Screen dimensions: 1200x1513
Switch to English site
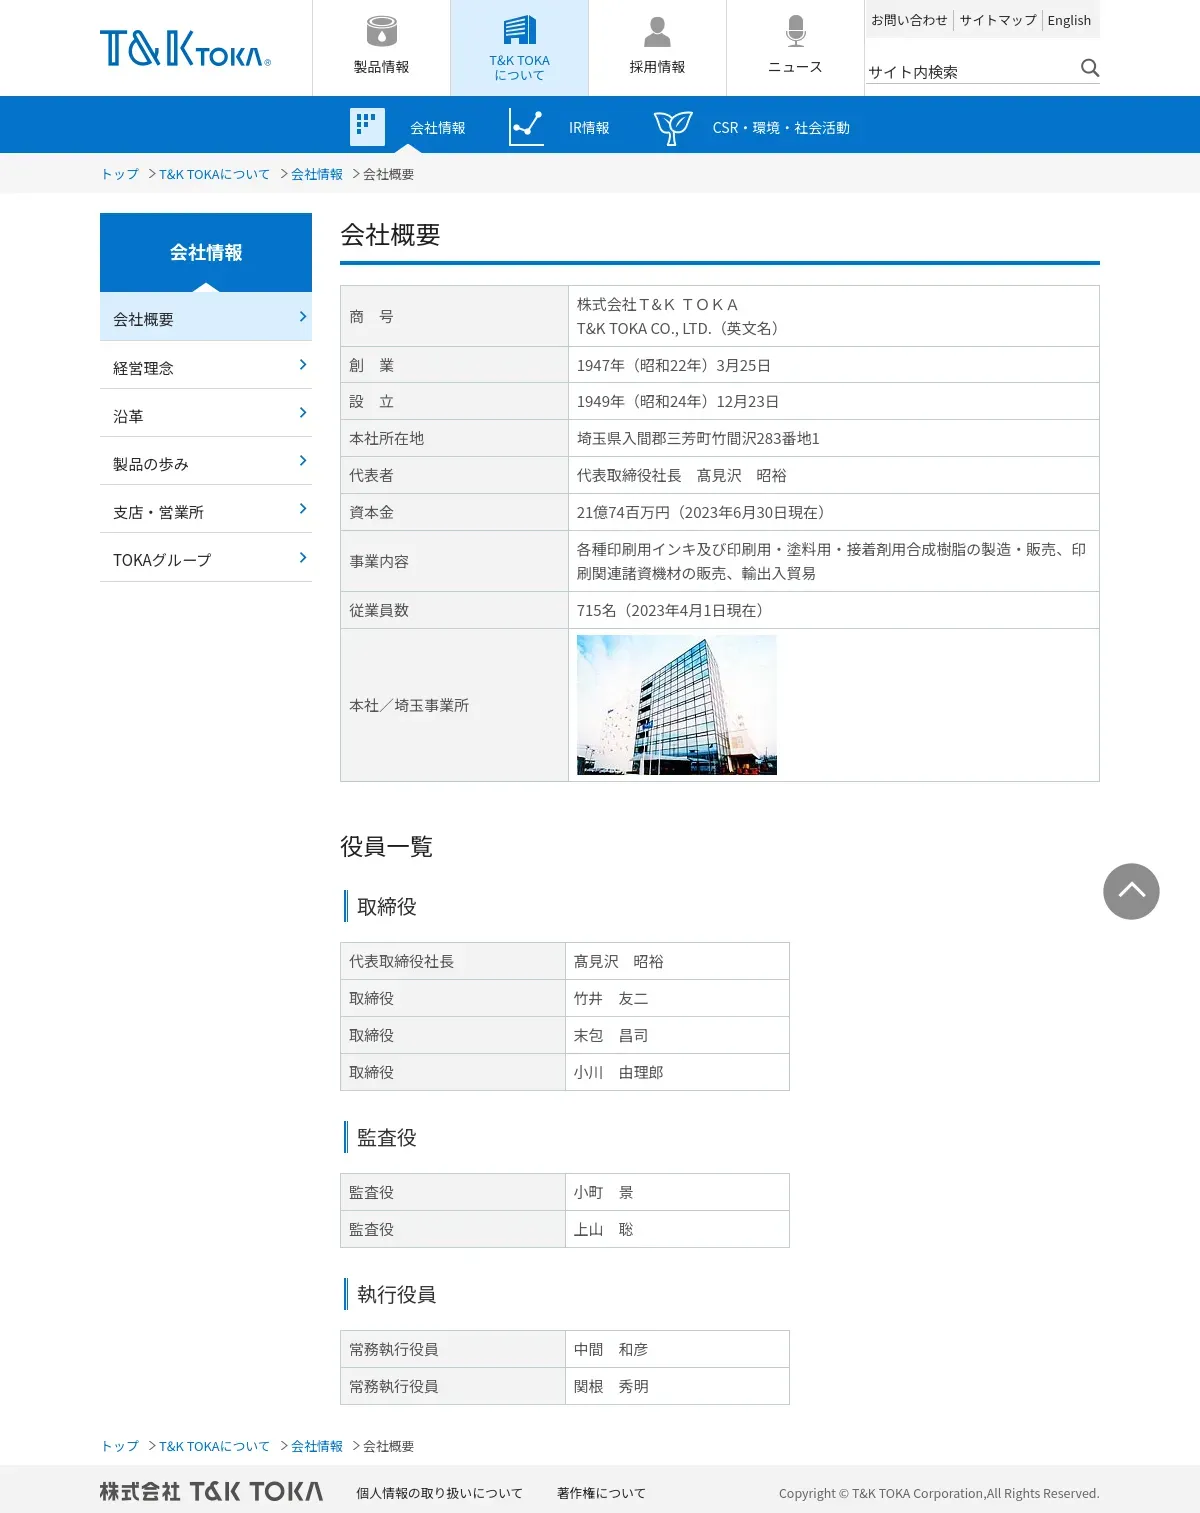pos(1069,20)
